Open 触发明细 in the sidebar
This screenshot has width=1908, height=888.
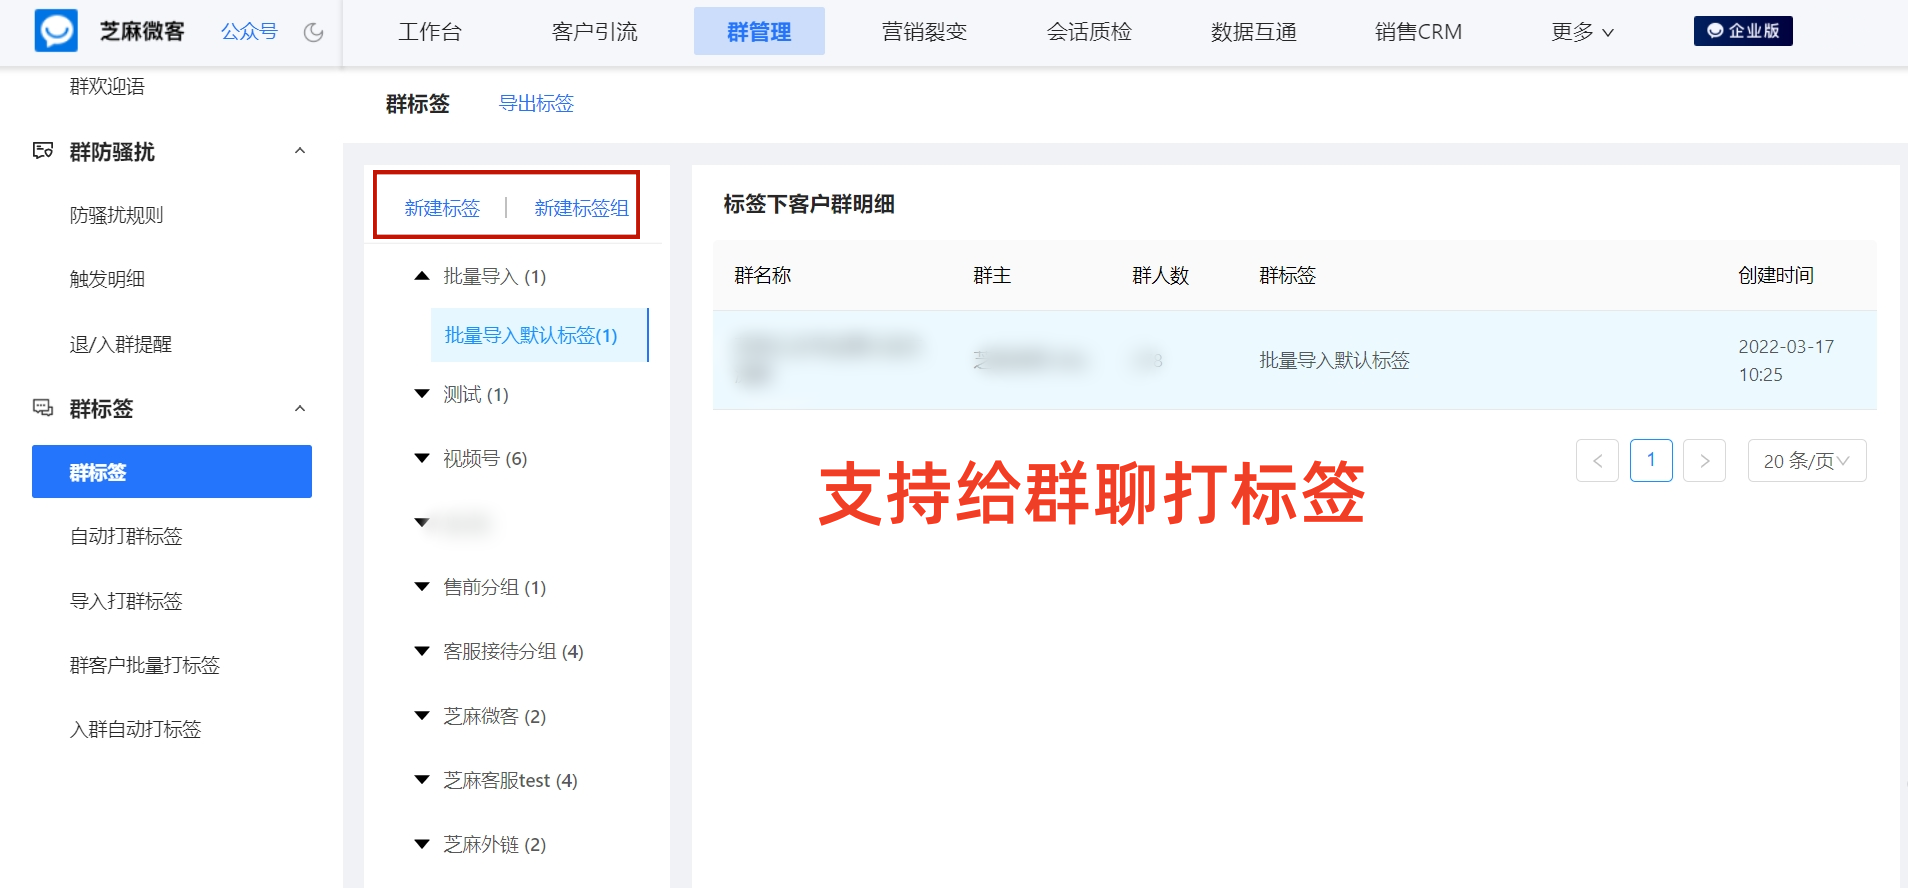107,279
